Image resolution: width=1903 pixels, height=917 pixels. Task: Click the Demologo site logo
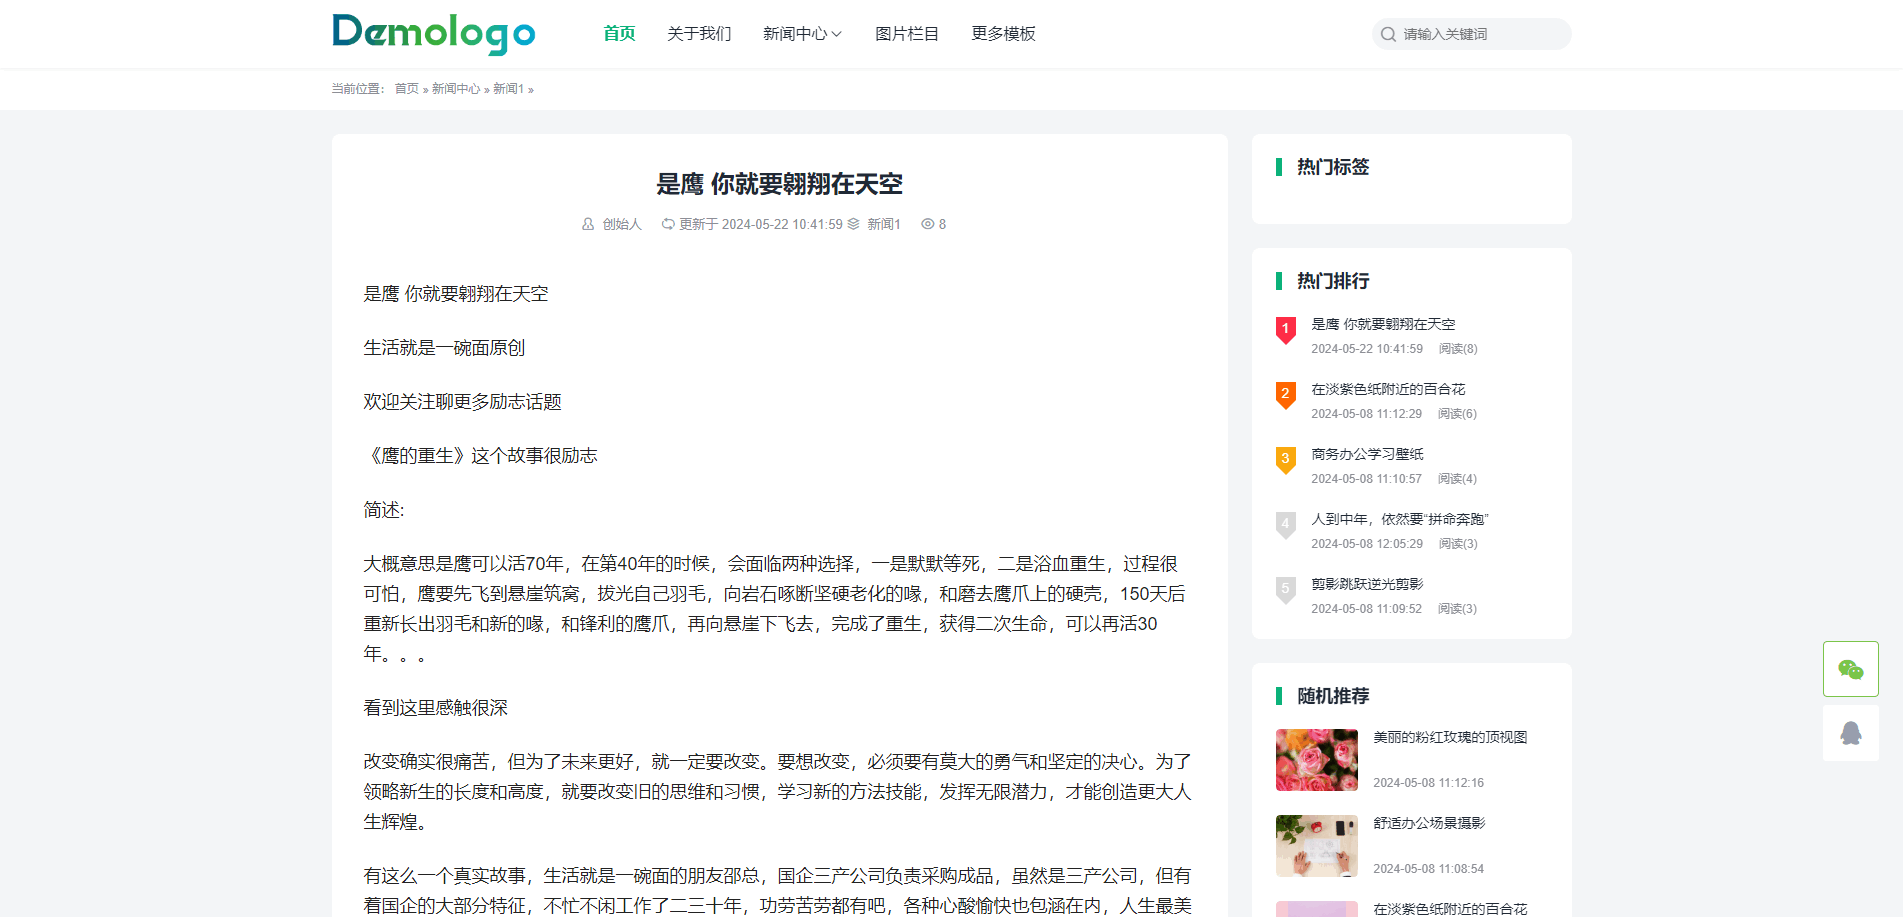[x=434, y=34]
